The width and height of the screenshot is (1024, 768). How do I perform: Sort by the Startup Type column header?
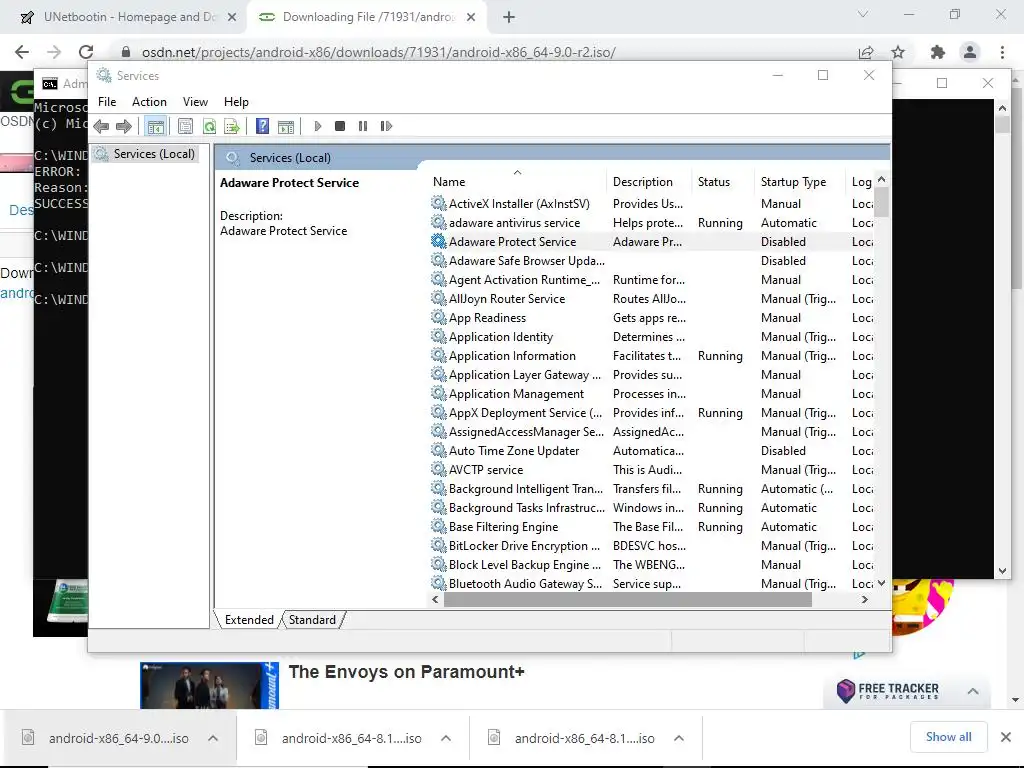[799, 182]
